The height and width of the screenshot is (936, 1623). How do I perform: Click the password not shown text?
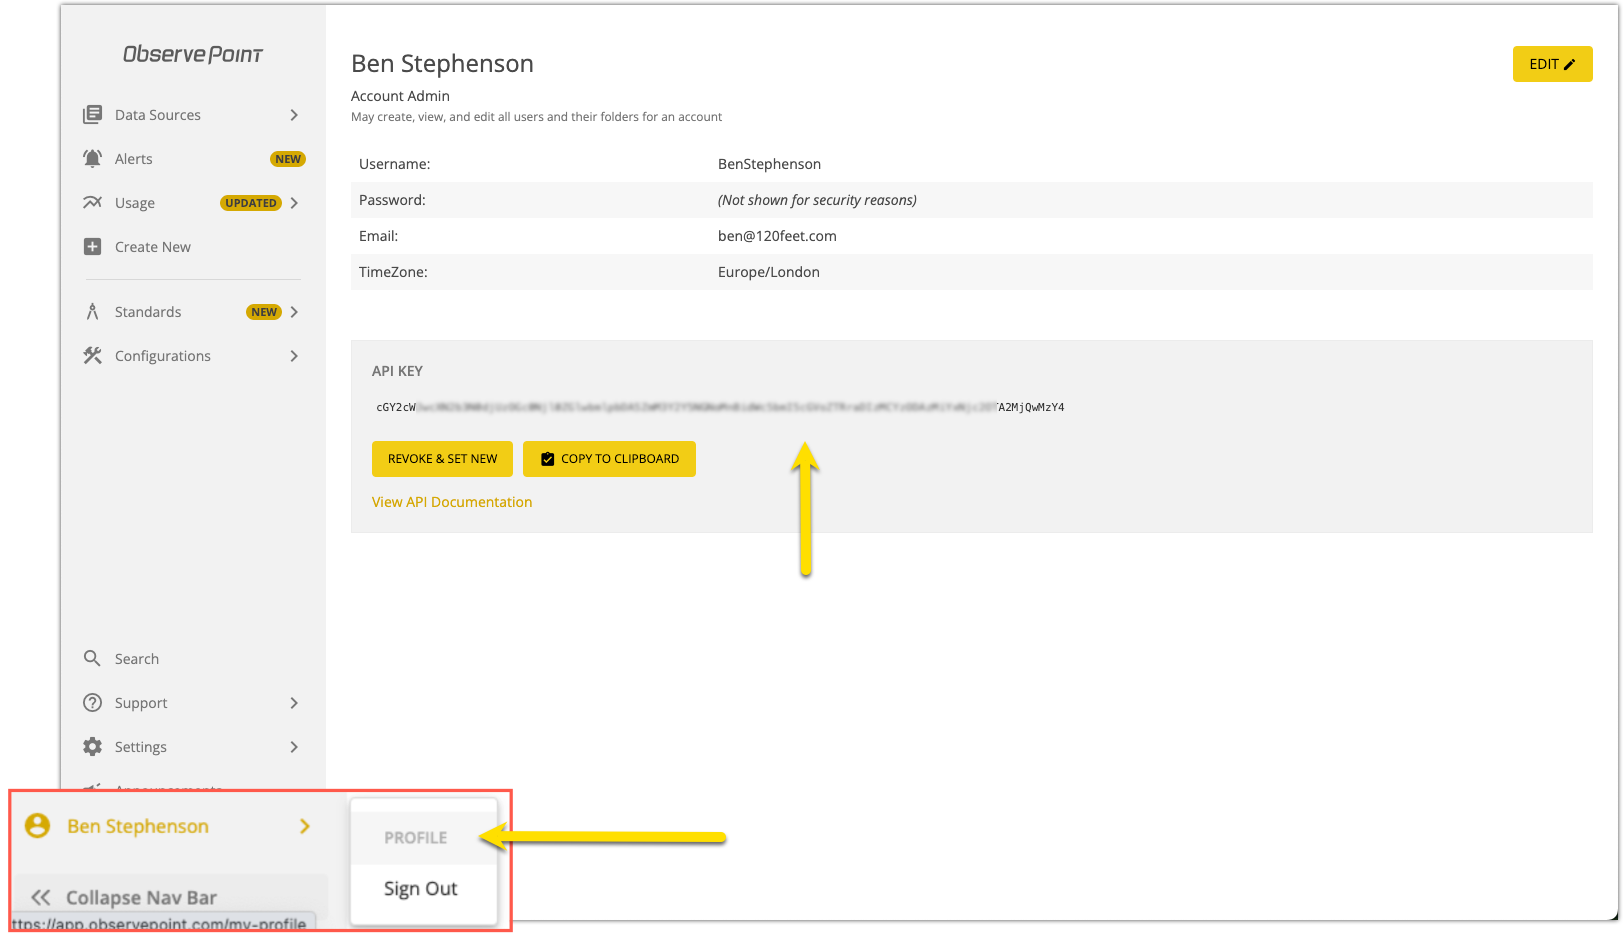click(x=817, y=200)
